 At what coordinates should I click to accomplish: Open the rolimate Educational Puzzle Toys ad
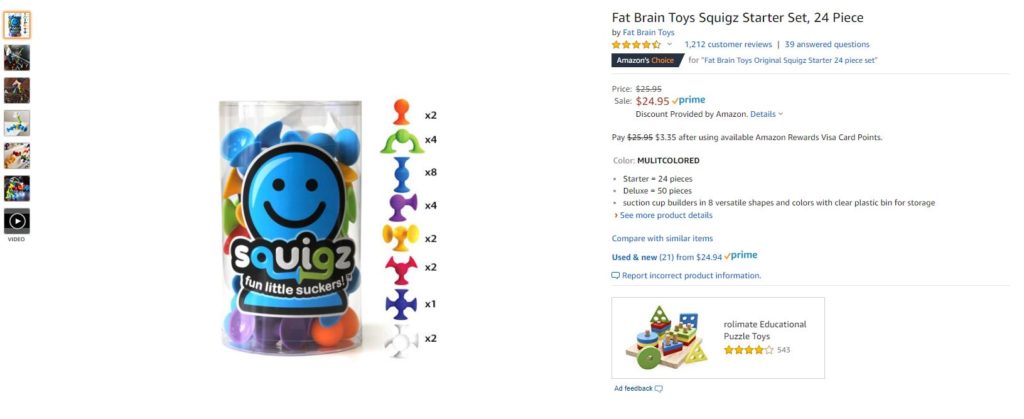pos(718,337)
